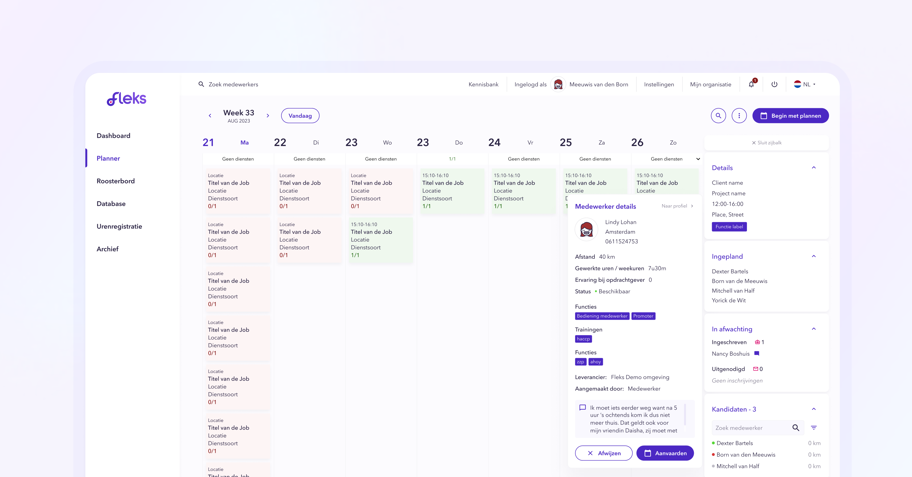Select day 26 Zo header
This screenshot has width=912, height=477.
pyautogui.click(x=654, y=143)
